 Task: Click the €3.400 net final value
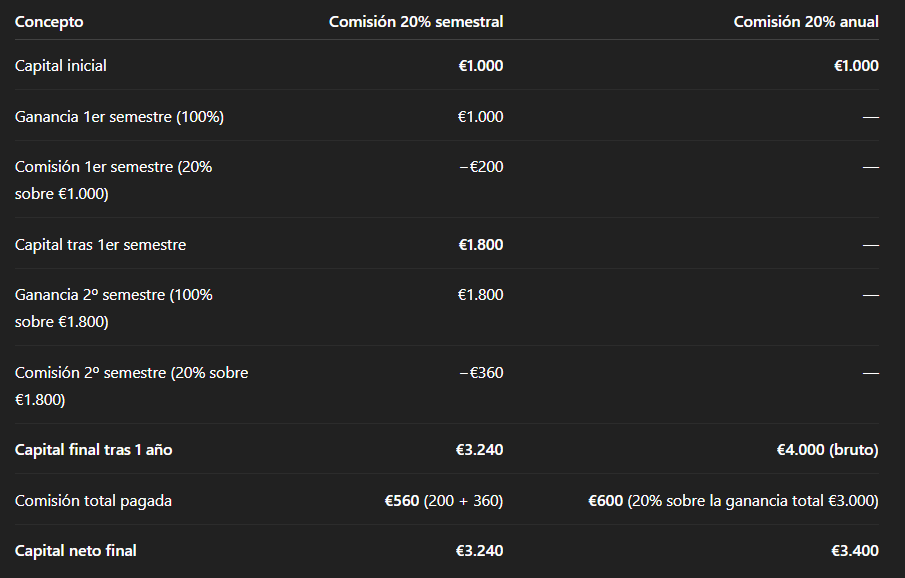coord(854,551)
